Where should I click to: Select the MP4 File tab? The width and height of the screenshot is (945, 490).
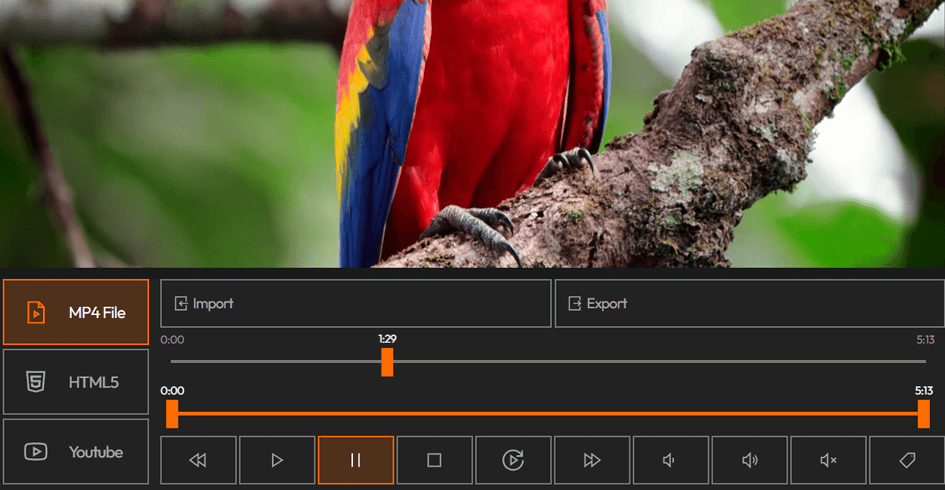[x=76, y=312]
